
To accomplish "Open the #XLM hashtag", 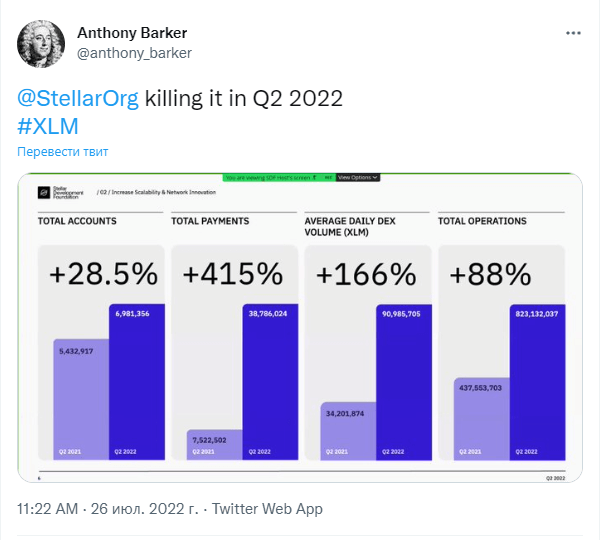I will tap(48, 126).
